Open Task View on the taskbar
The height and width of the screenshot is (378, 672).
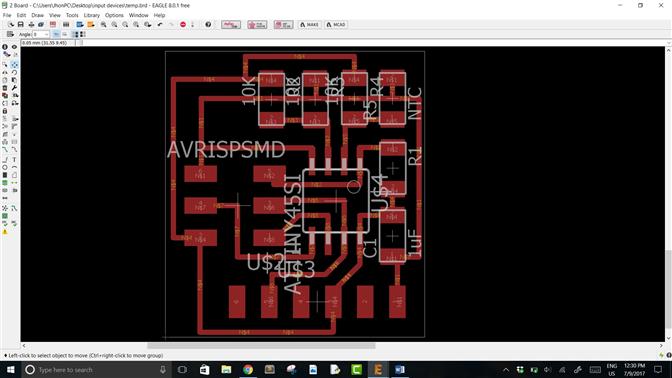click(182, 369)
